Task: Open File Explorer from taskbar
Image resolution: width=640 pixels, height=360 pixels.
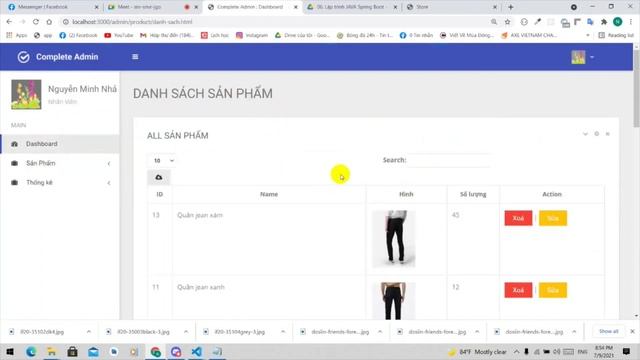Action: 52,352
